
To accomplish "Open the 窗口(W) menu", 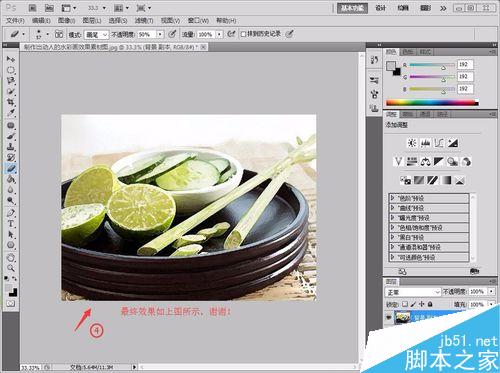I will 198,21.
